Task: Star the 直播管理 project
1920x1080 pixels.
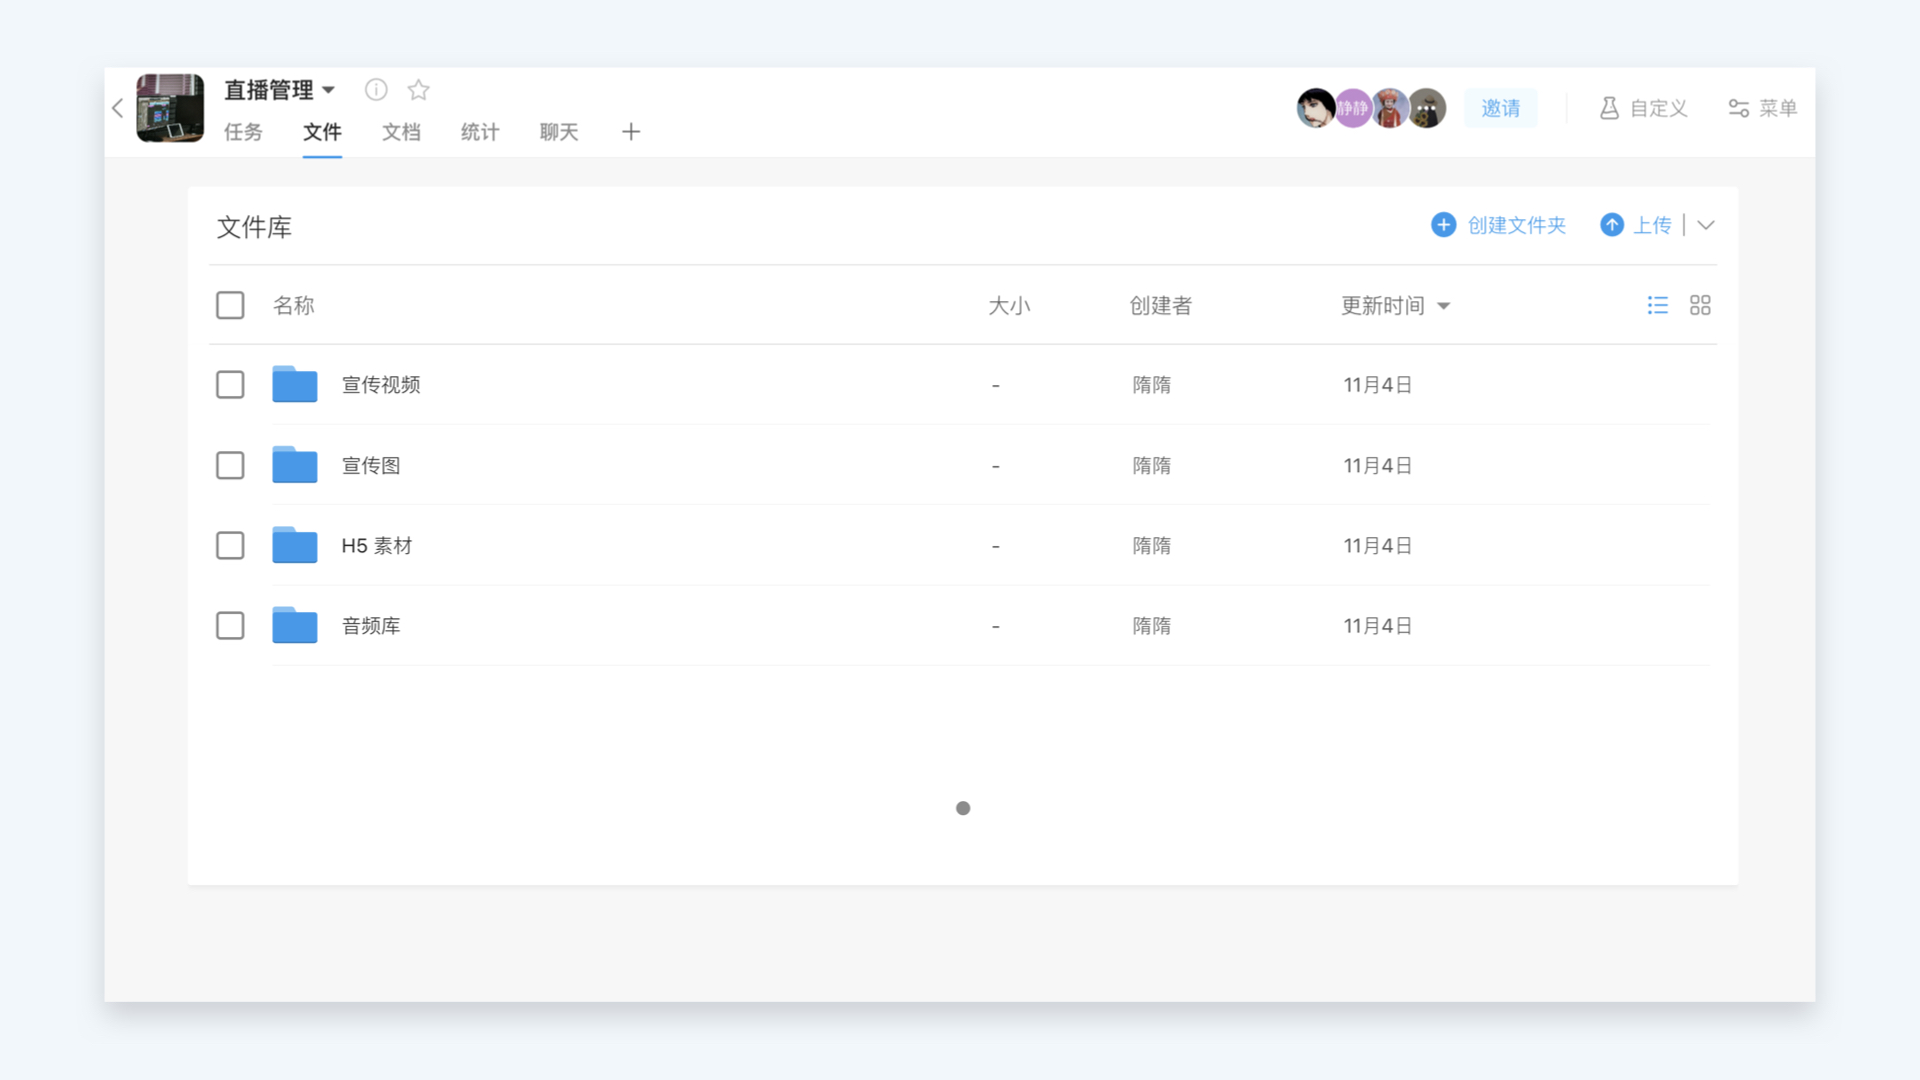Action: coord(419,90)
